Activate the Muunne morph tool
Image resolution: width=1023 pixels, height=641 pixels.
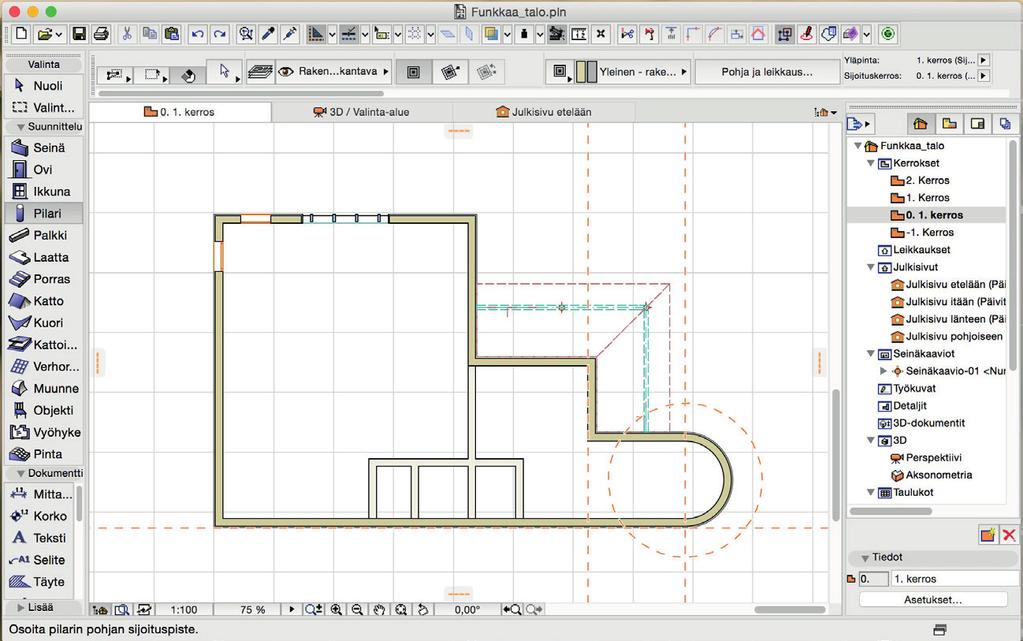(x=44, y=388)
